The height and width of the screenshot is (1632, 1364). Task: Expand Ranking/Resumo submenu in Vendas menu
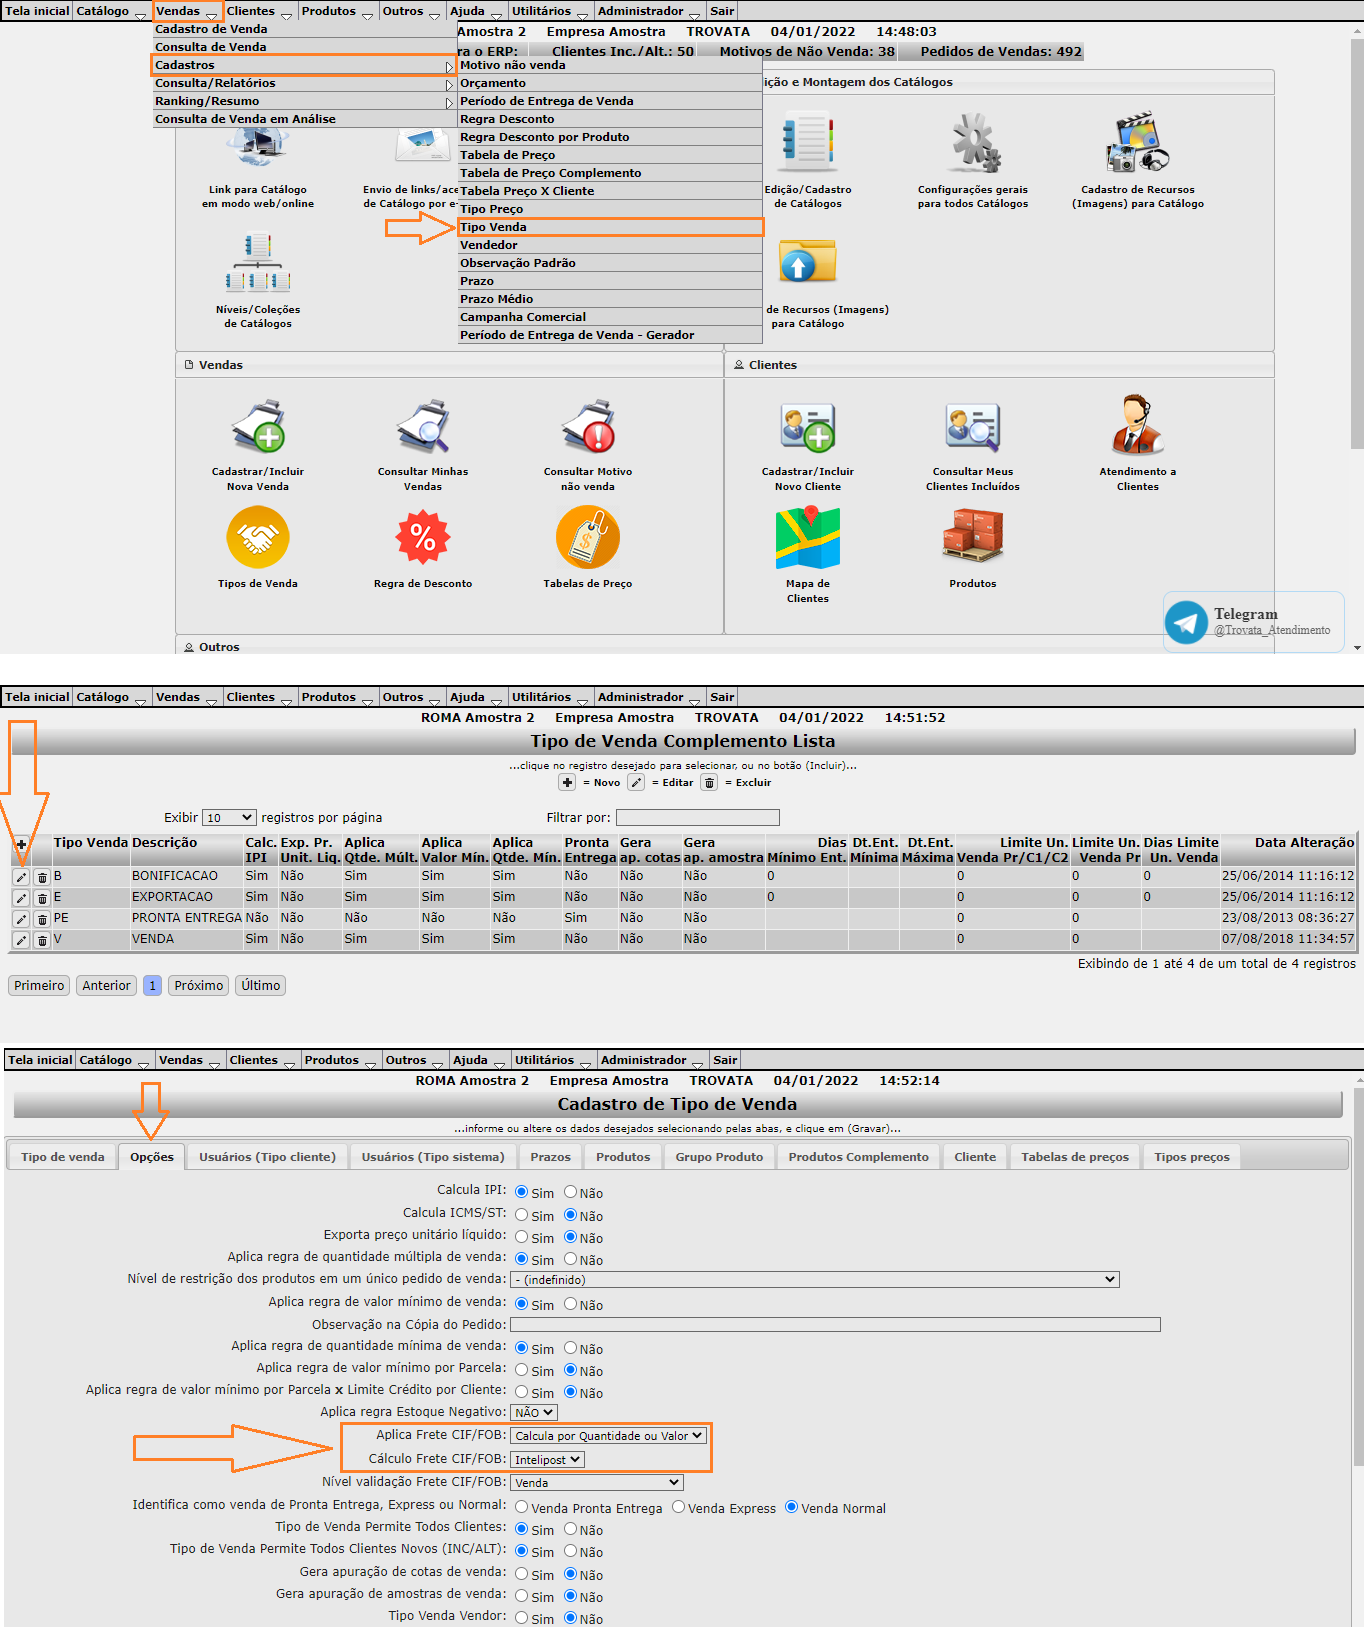point(304,101)
